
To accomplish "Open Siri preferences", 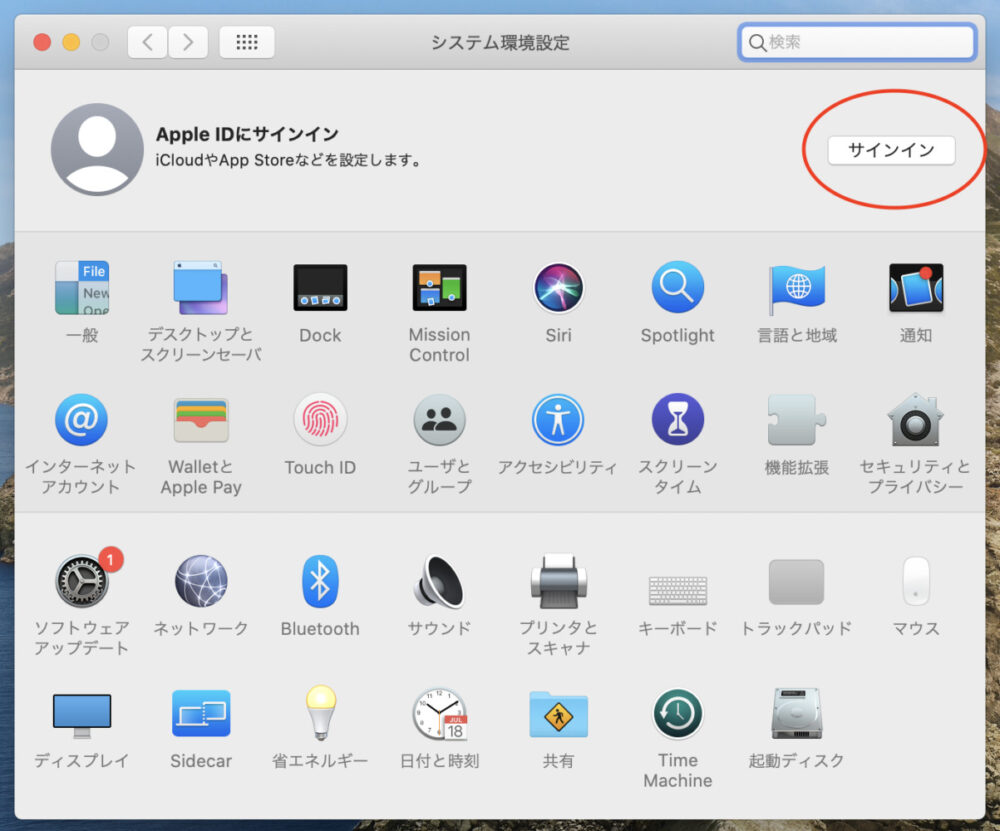I will (x=558, y=288).
